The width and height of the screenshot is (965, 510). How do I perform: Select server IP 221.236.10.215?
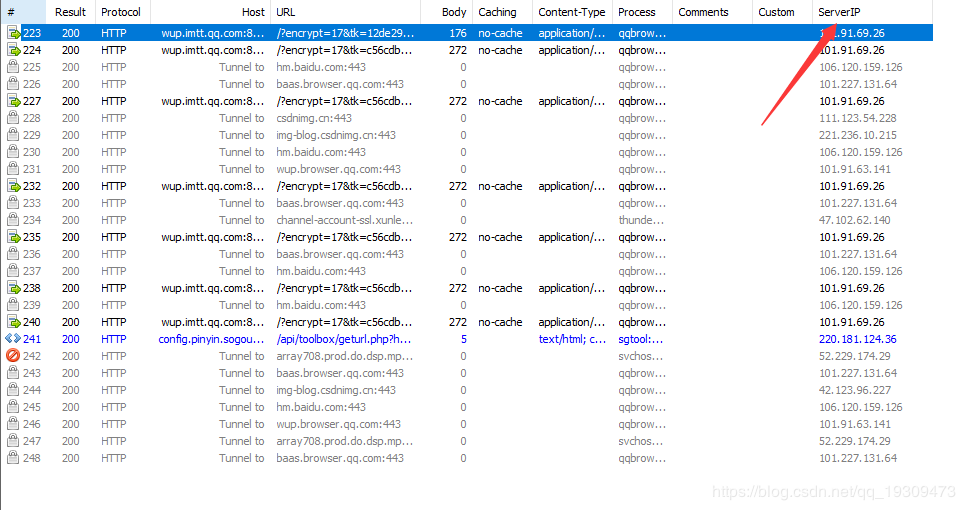click(x=857, y=135)
